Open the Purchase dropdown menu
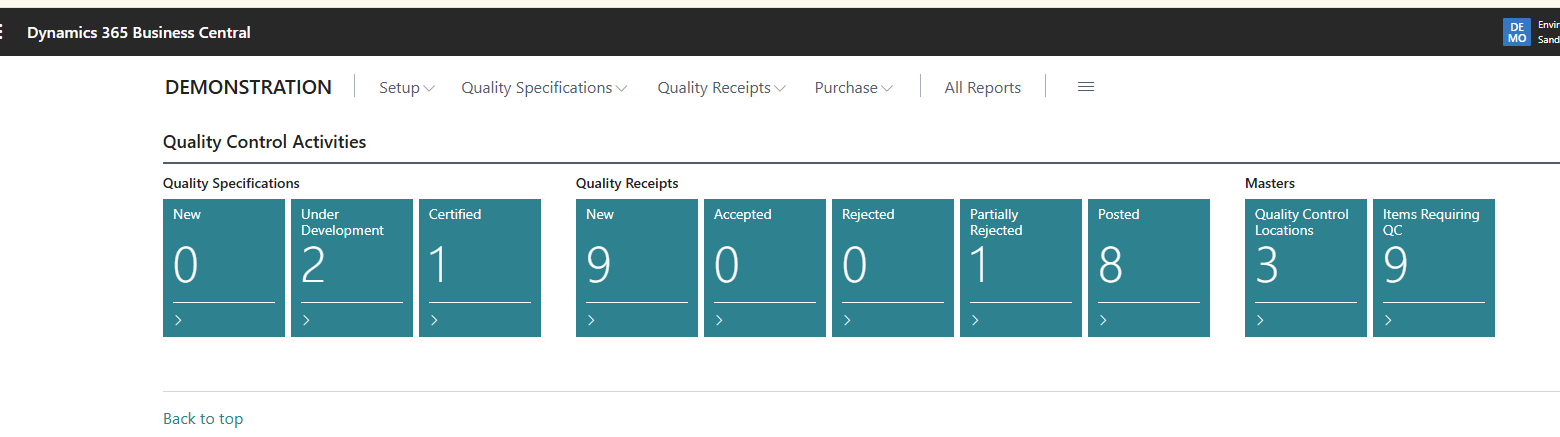1560x437 pixels. pyautogui.click(x=853, y=88)
